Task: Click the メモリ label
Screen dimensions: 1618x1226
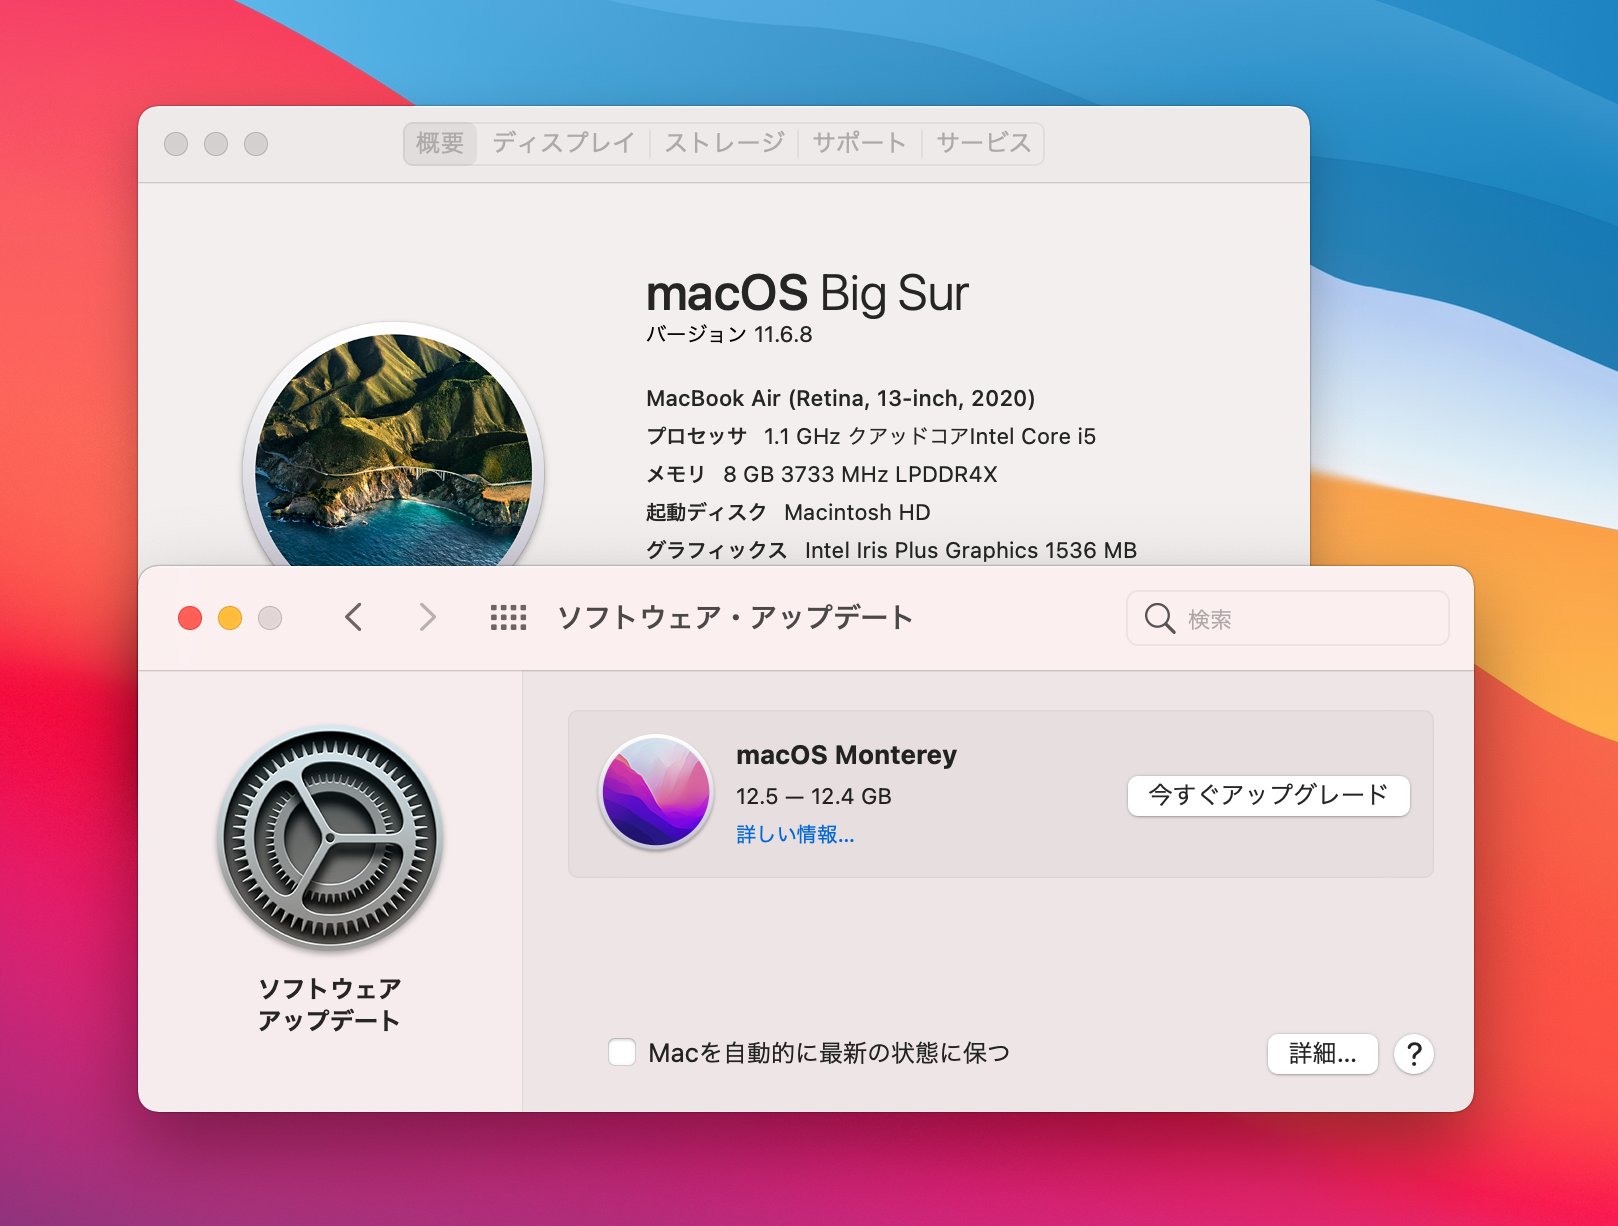Action: click(675, 474)
